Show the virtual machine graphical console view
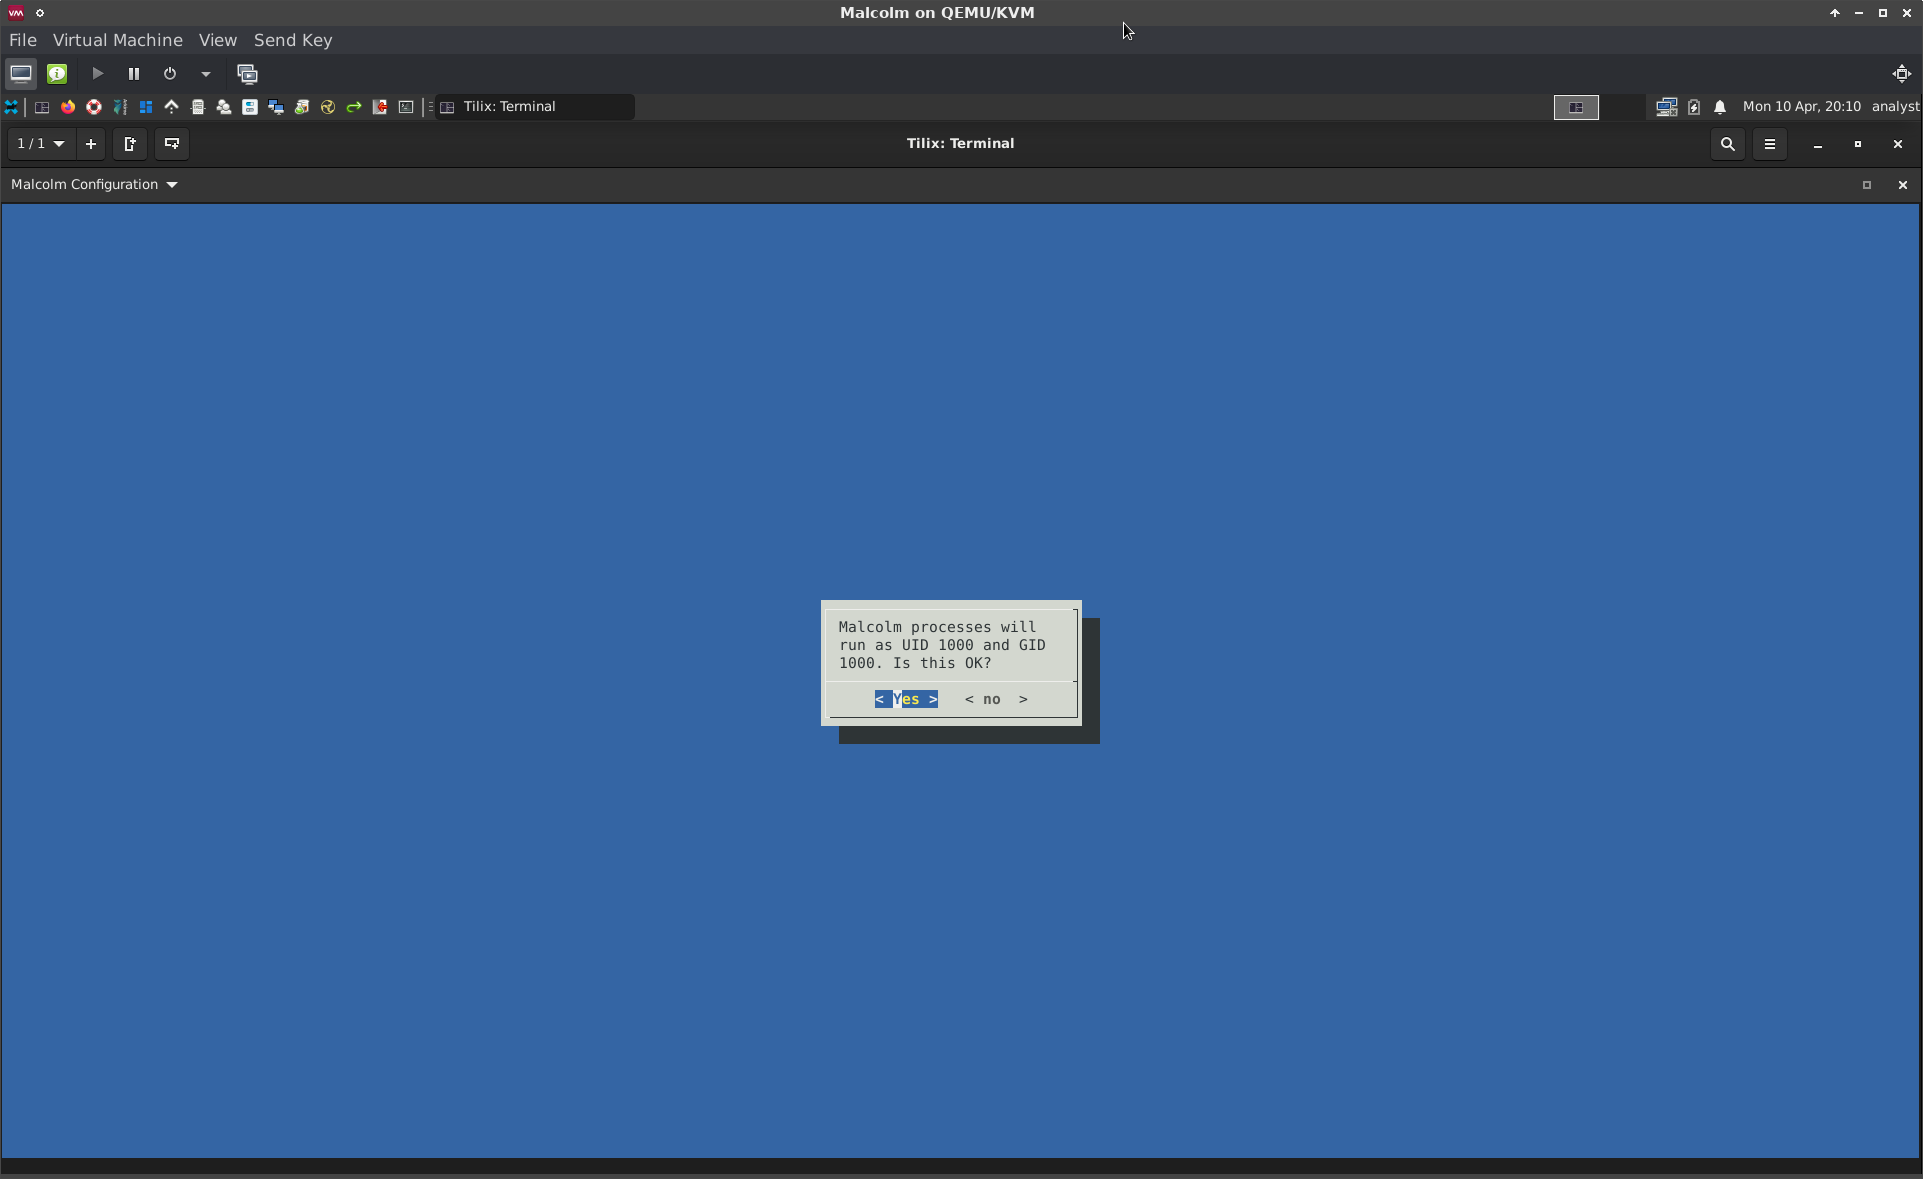 point(21,74)
